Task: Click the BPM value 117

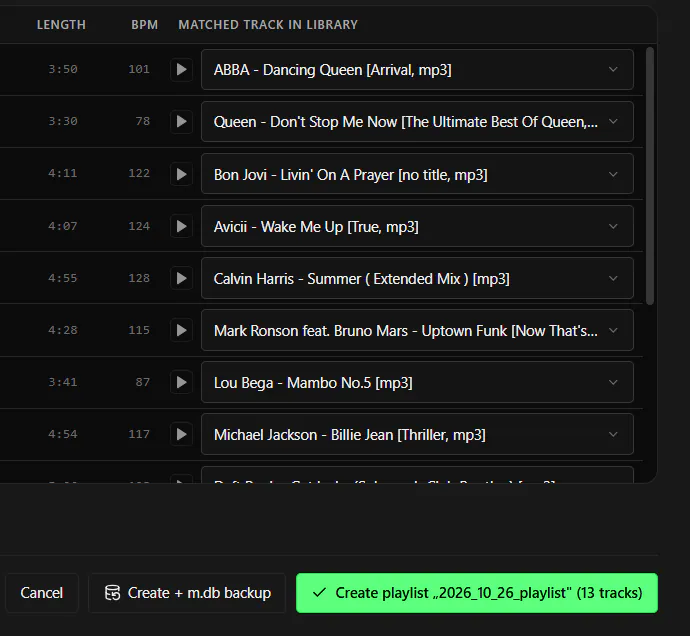Action: click(x=139, y=434)
